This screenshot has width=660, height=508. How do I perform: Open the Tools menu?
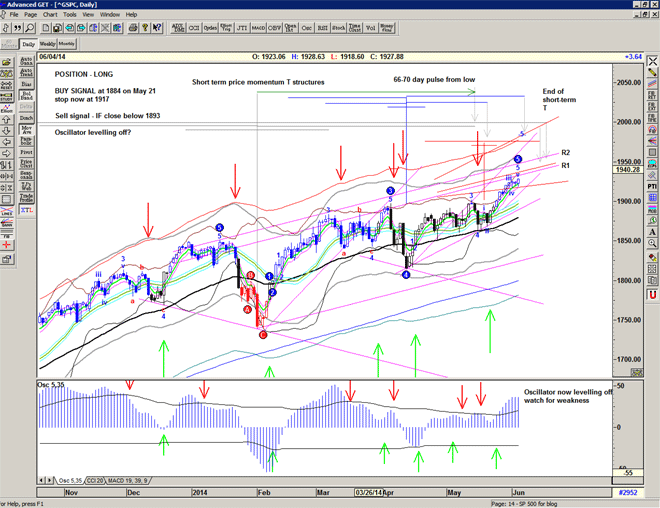[x=69, y=15]
